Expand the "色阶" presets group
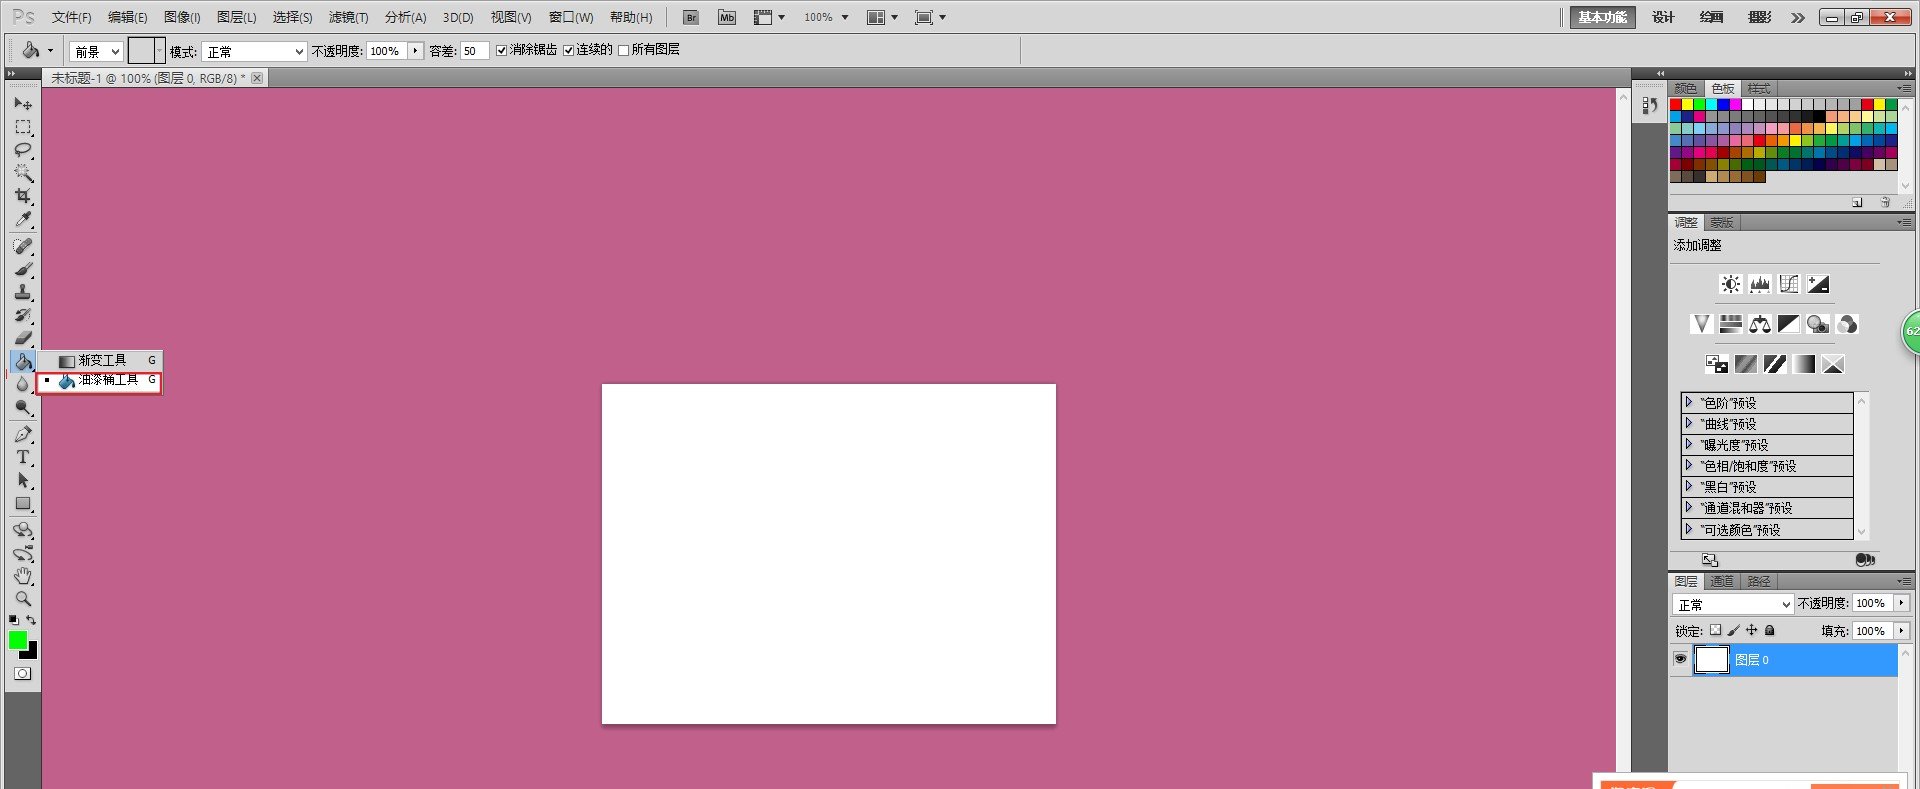The image size is (1920, 789). pos(1689,402)
